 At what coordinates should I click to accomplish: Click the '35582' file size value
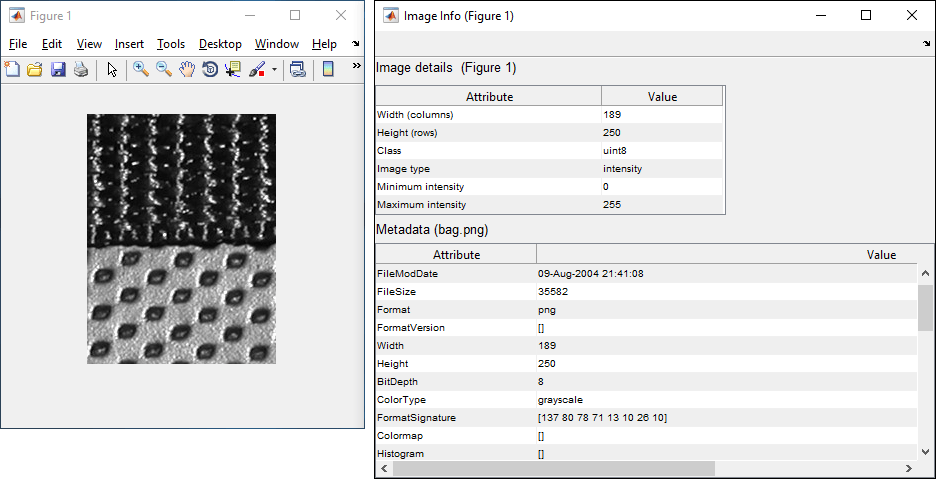[553, 291]
